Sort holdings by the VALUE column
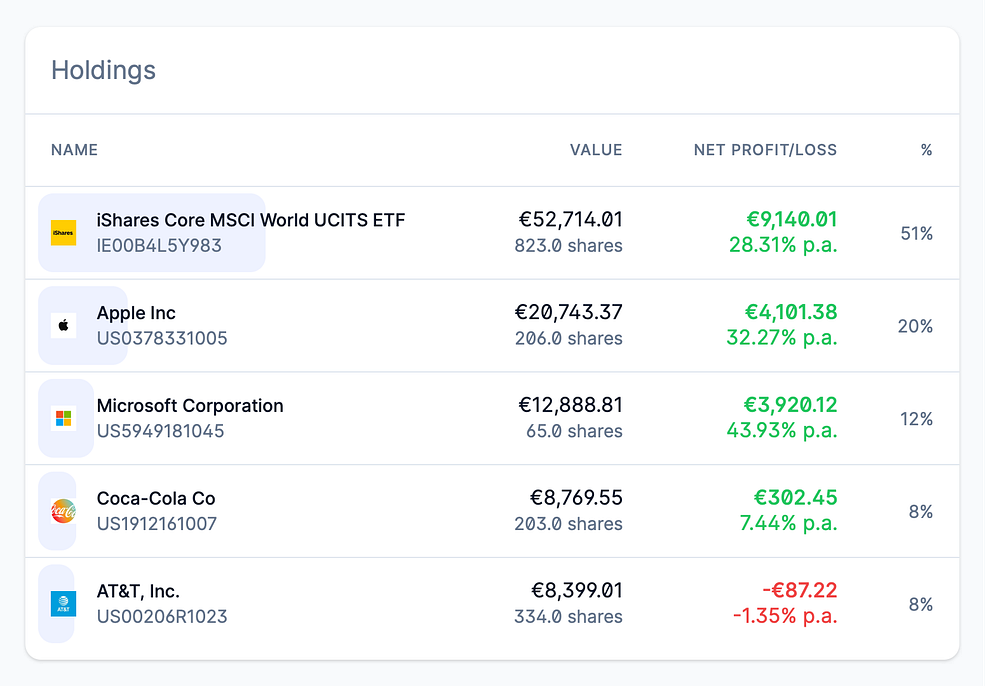 click(x=596, y=150)
